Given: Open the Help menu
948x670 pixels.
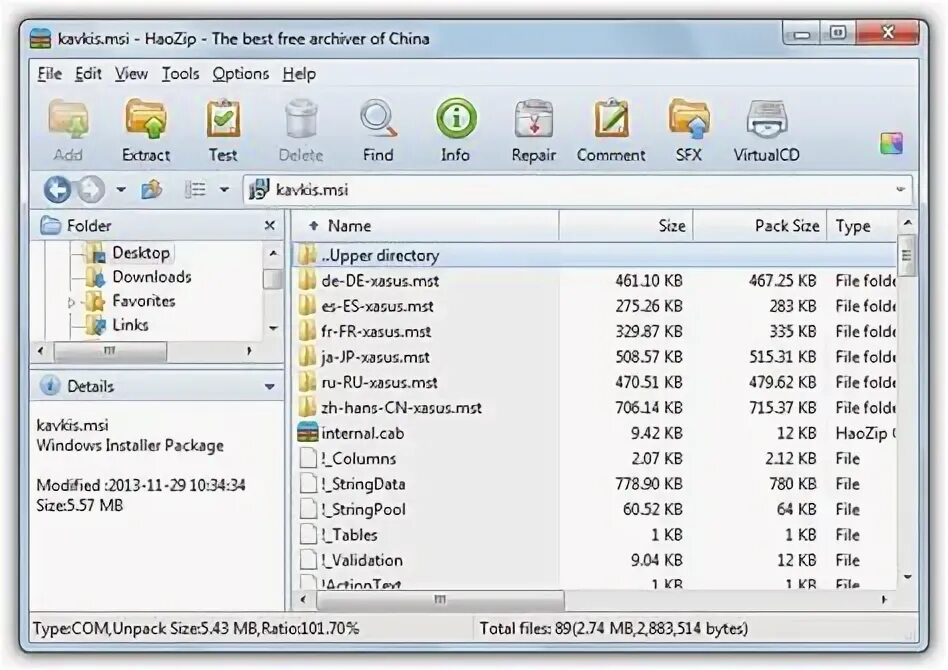Looking at the screenshot, I should [x=299, y=74].
